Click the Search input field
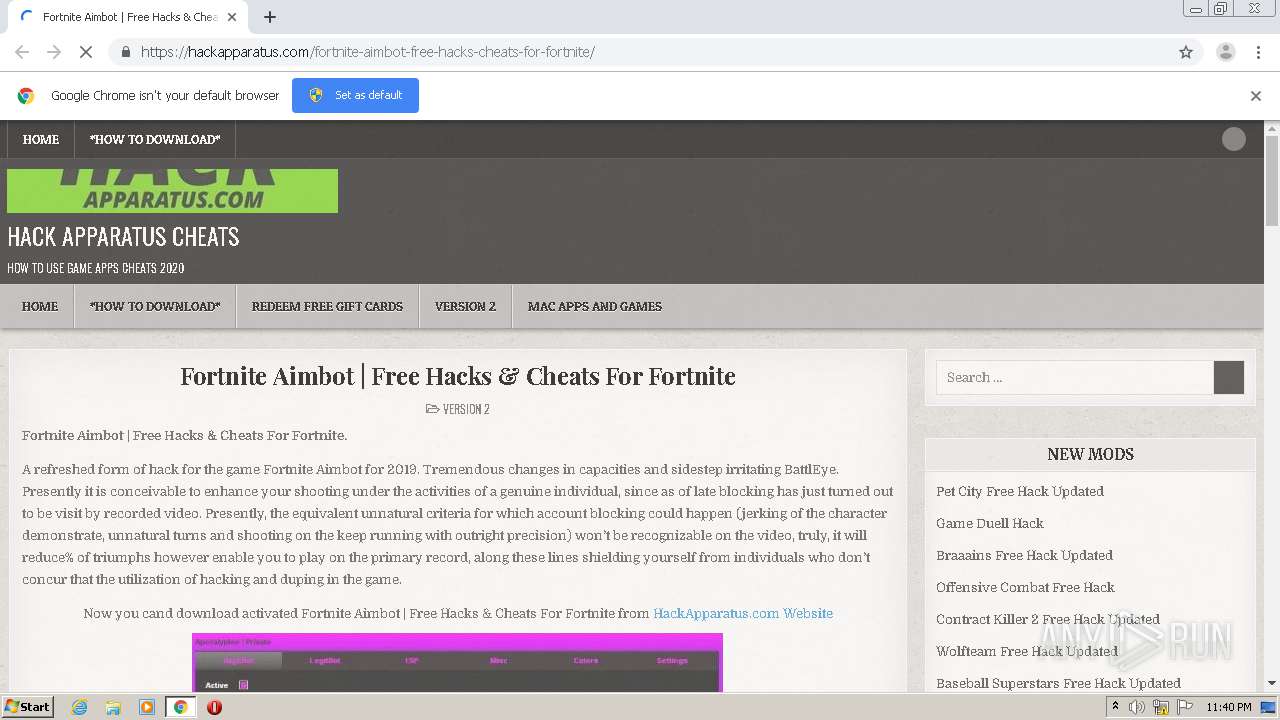 click(x=1075, y=377)
